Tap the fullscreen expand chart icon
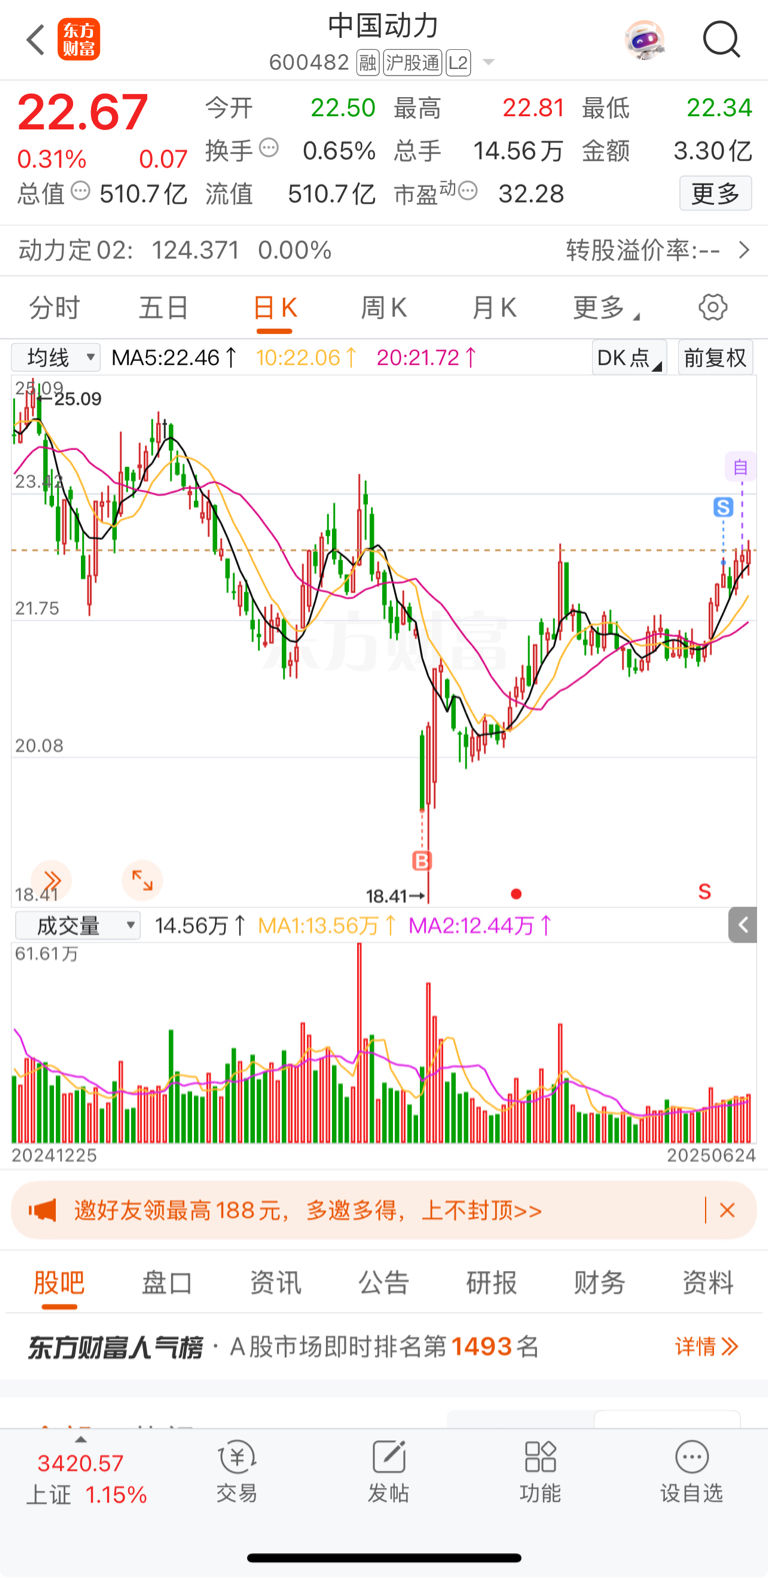Image resolution: width=768 pixels, height=1578 pixels. tap(142, 880)
